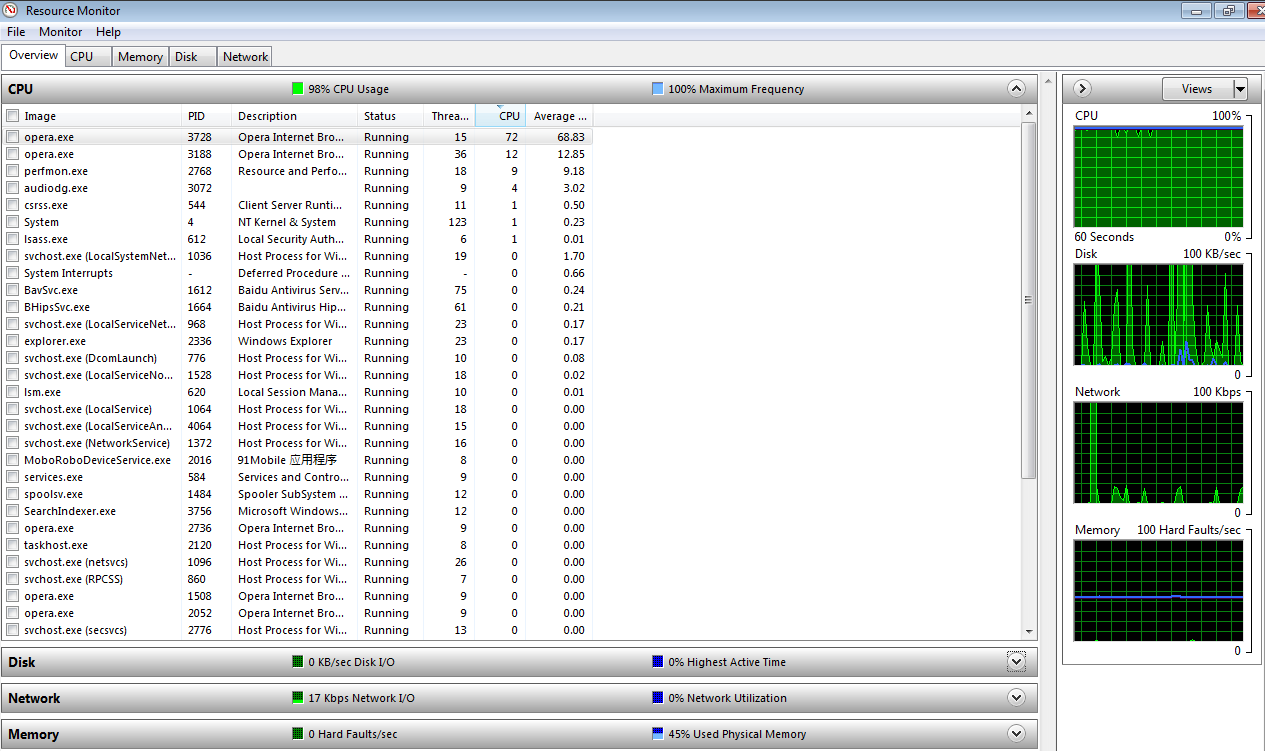Viewport: 1265px width, 751px height.
Task: Select the svchost.exe (RPCSS) row
Action: [298, 579]
